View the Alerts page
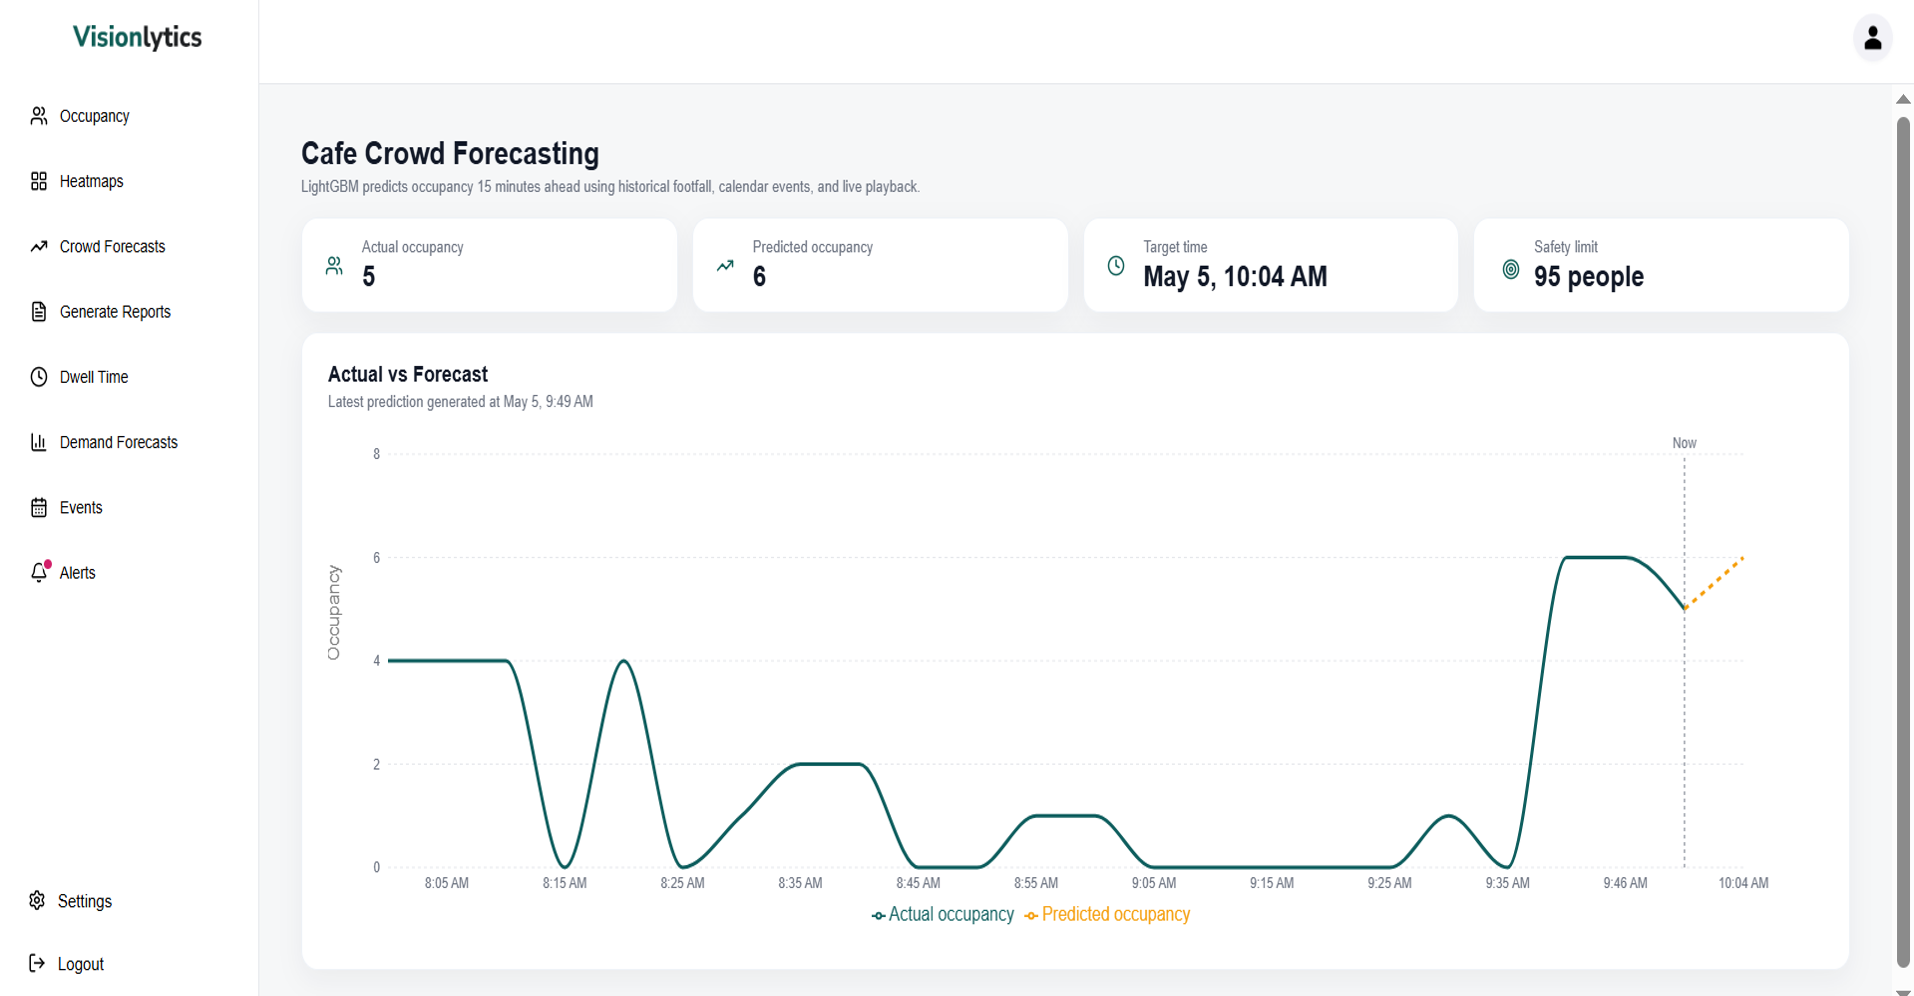Screen dimensions: 1914x996 [77, 573]
